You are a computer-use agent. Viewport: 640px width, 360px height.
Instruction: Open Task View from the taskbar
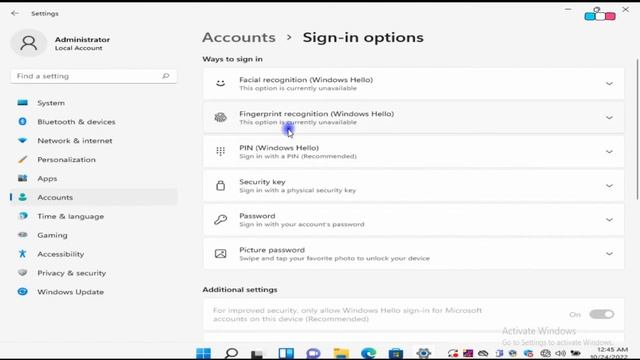click(257, 353)
